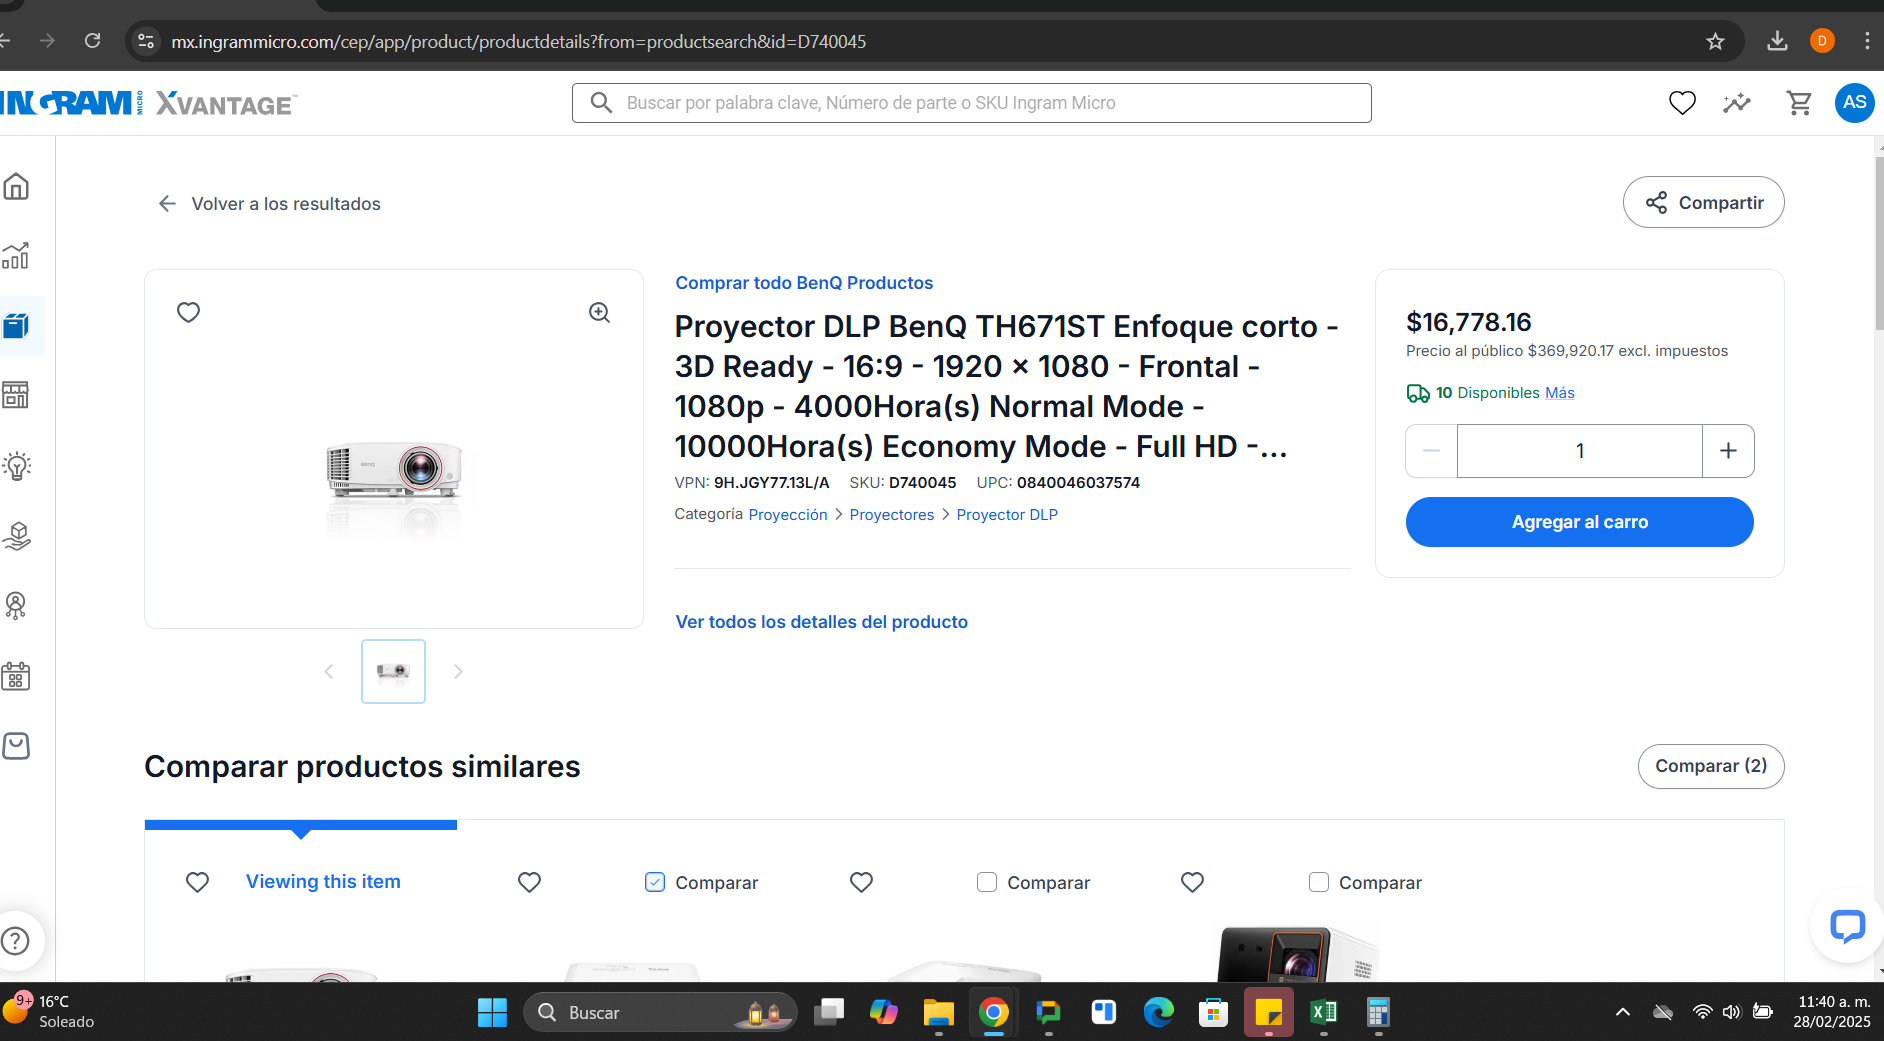Open the trending insights icon in header
This screenshot has height=1041, width=1884.
click(x=1737, y=103)
